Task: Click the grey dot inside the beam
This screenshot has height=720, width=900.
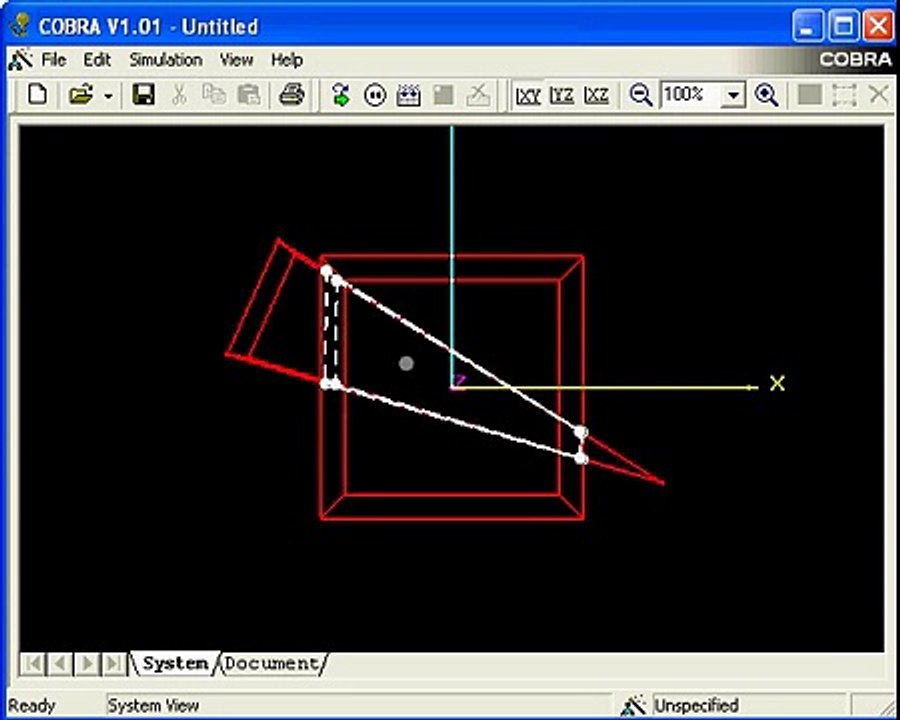Action: 406,363
